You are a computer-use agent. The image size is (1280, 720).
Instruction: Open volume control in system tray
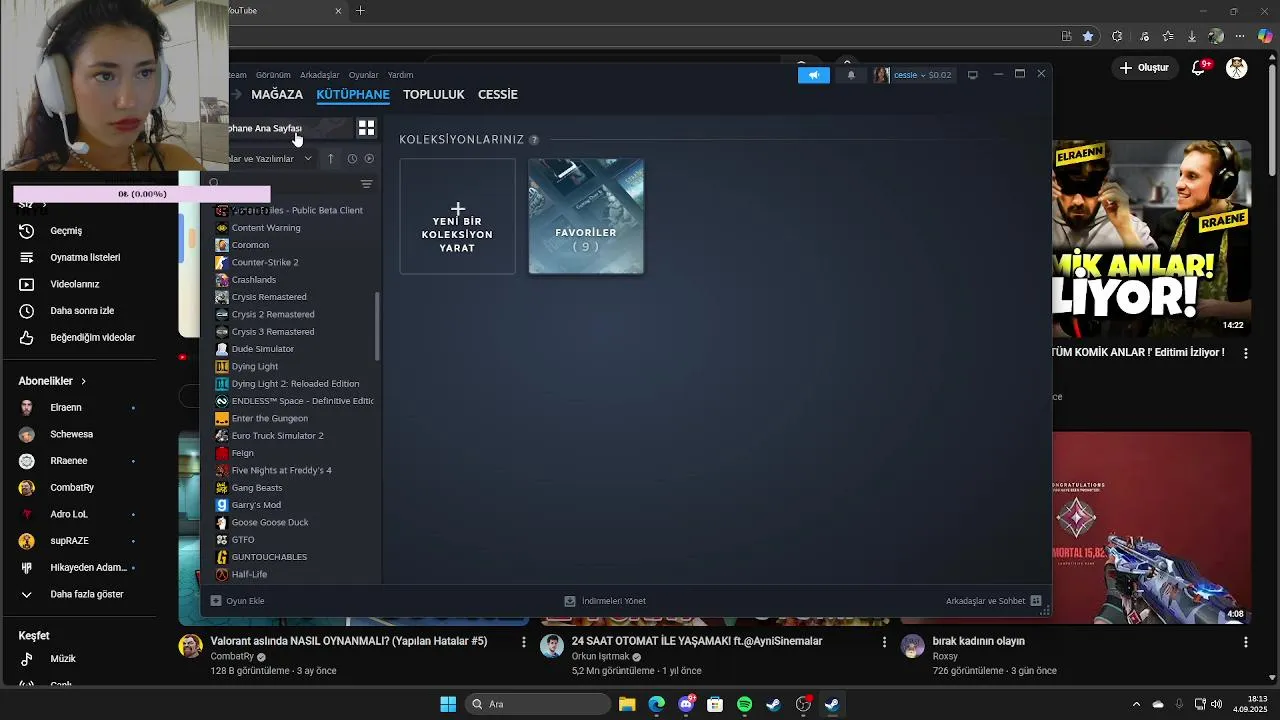(x=1219, y=704)
